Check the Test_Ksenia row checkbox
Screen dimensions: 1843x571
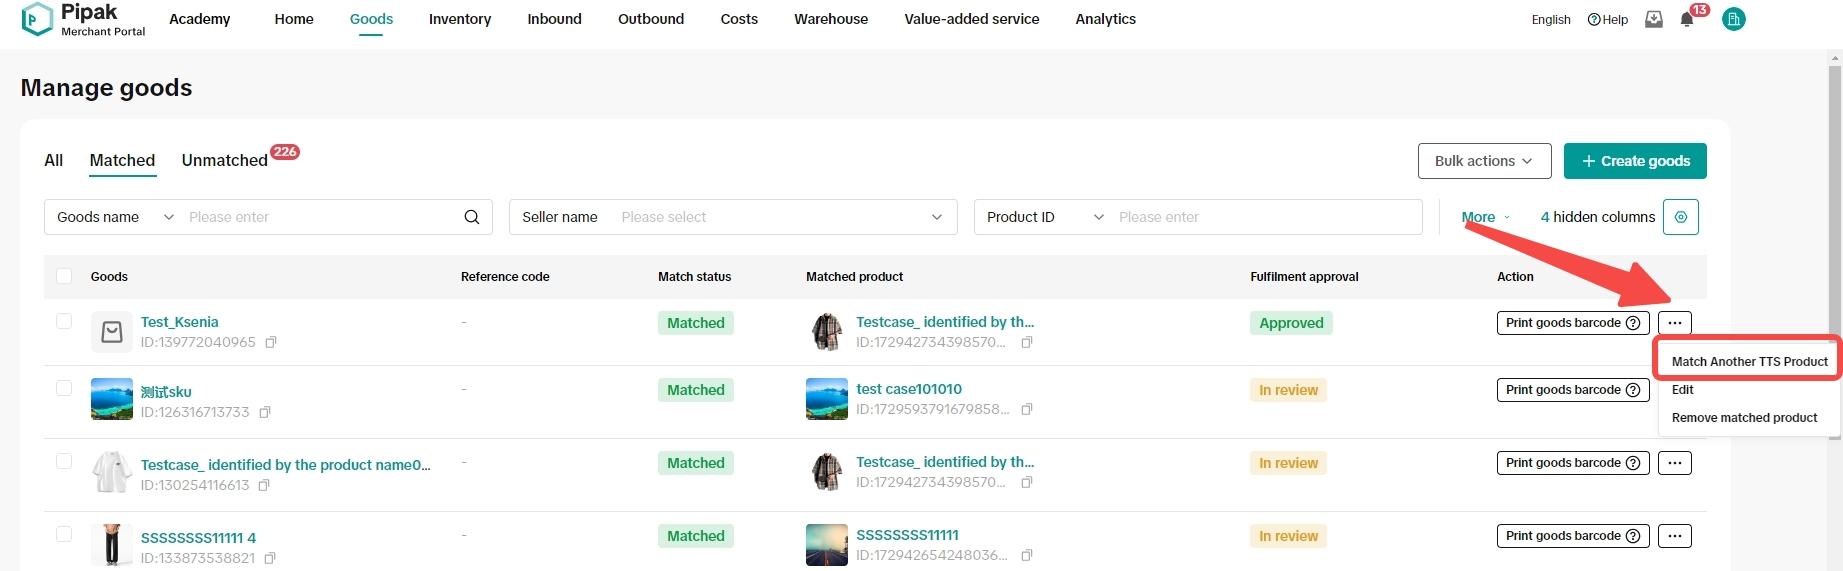point(64,321)
